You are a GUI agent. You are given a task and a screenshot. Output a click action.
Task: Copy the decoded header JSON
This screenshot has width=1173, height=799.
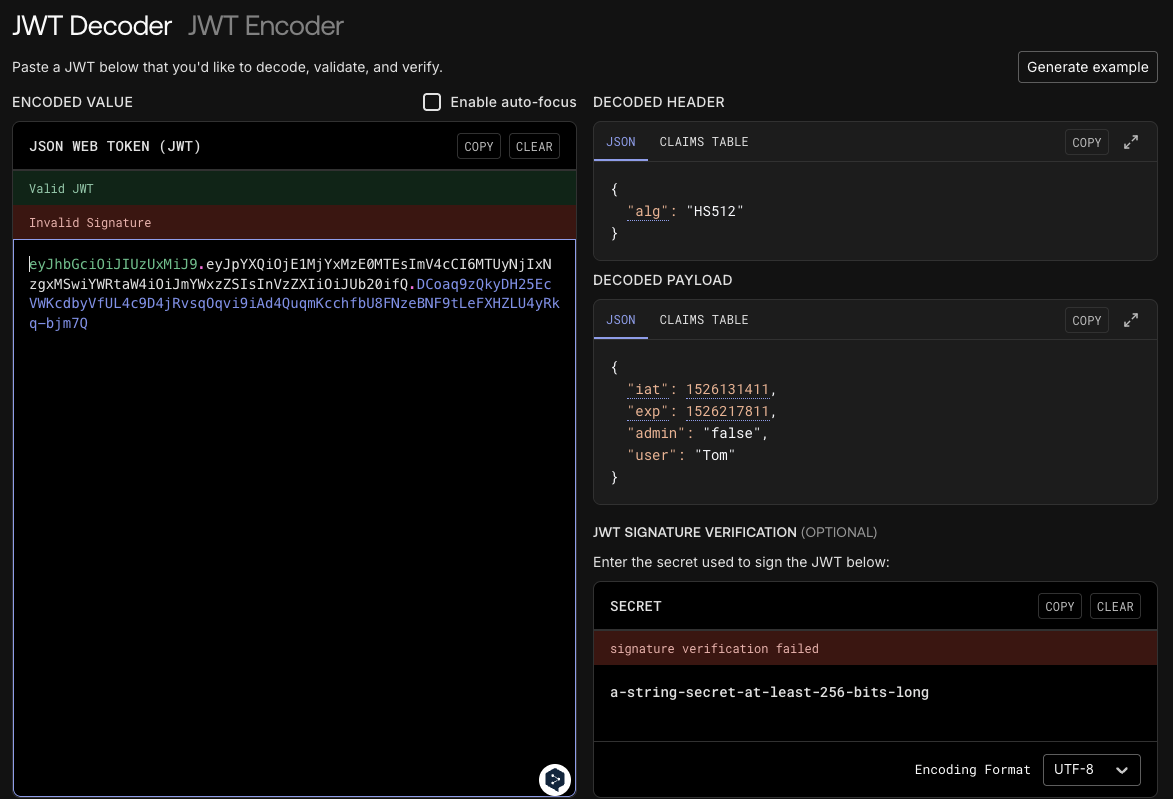[x=1086, y=142]
